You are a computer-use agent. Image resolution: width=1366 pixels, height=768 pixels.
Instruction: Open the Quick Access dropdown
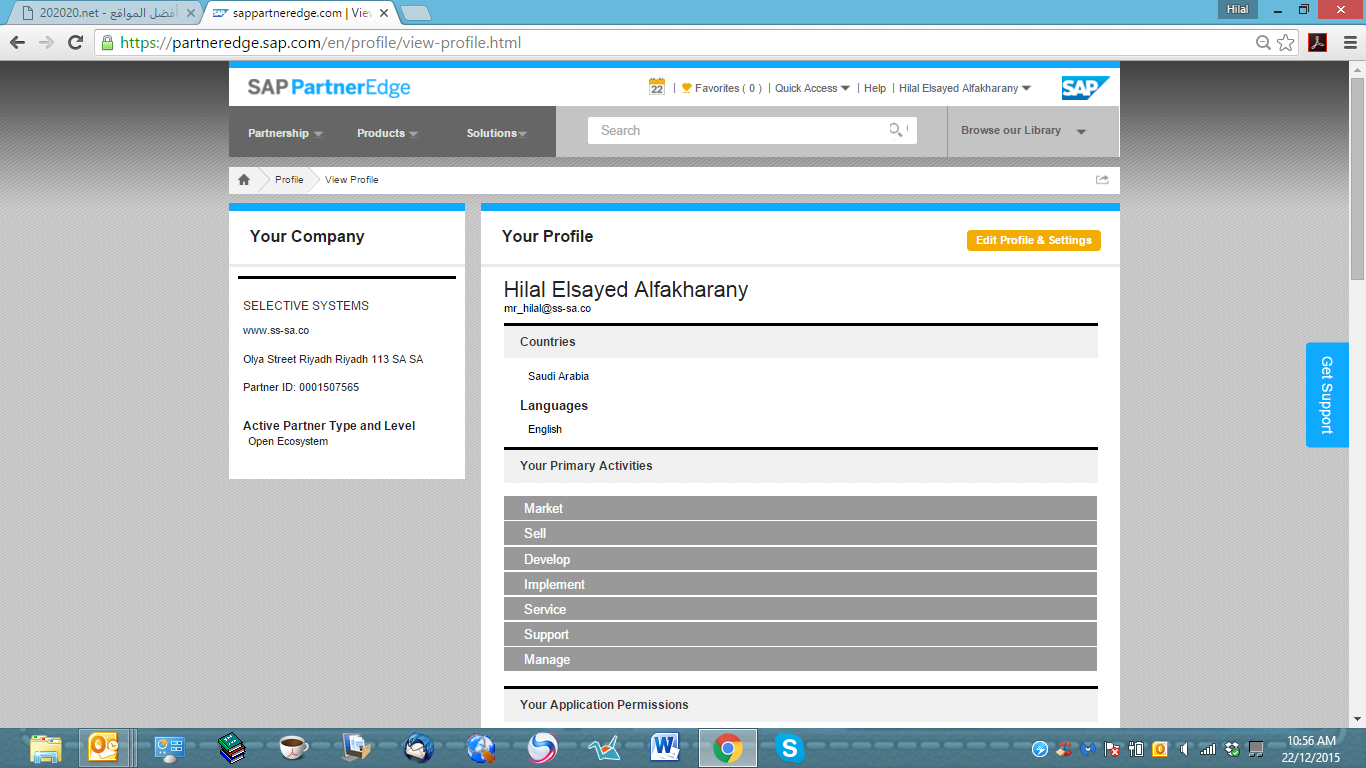point(812,88)
